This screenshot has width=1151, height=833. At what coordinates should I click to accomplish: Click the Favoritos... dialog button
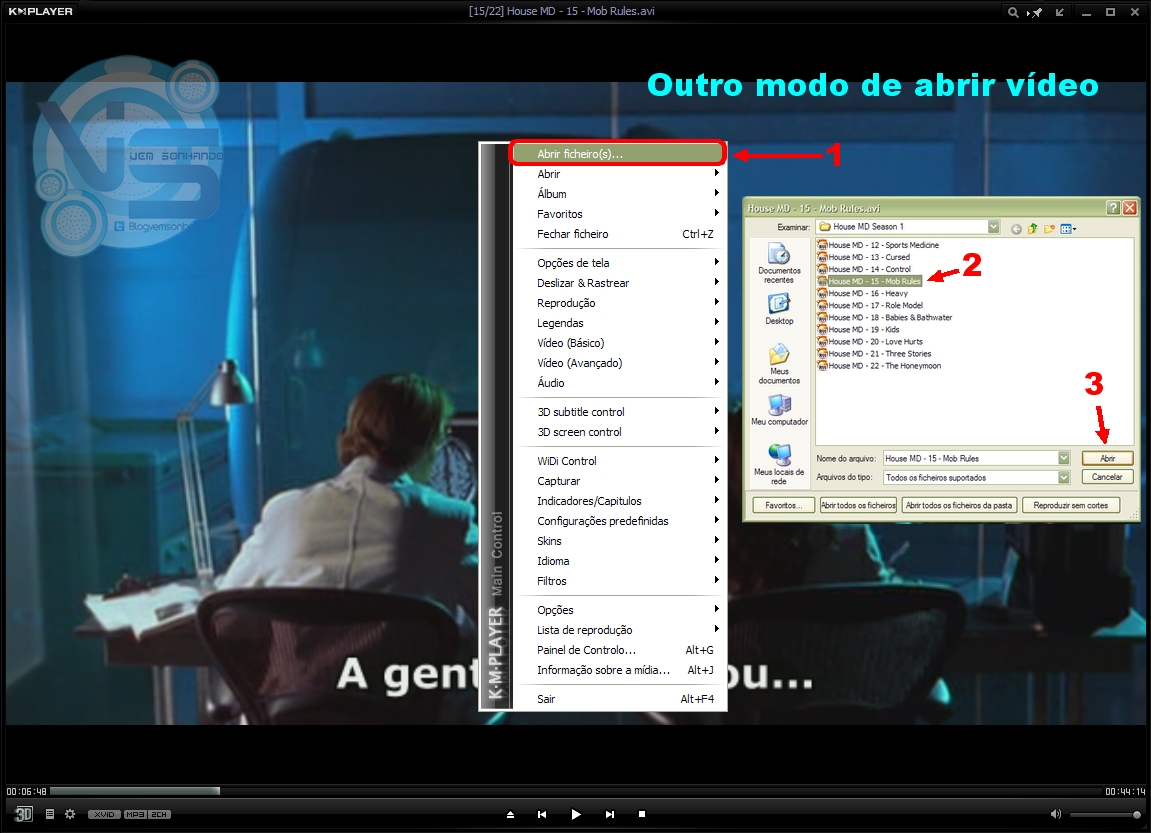pos(783,505)
